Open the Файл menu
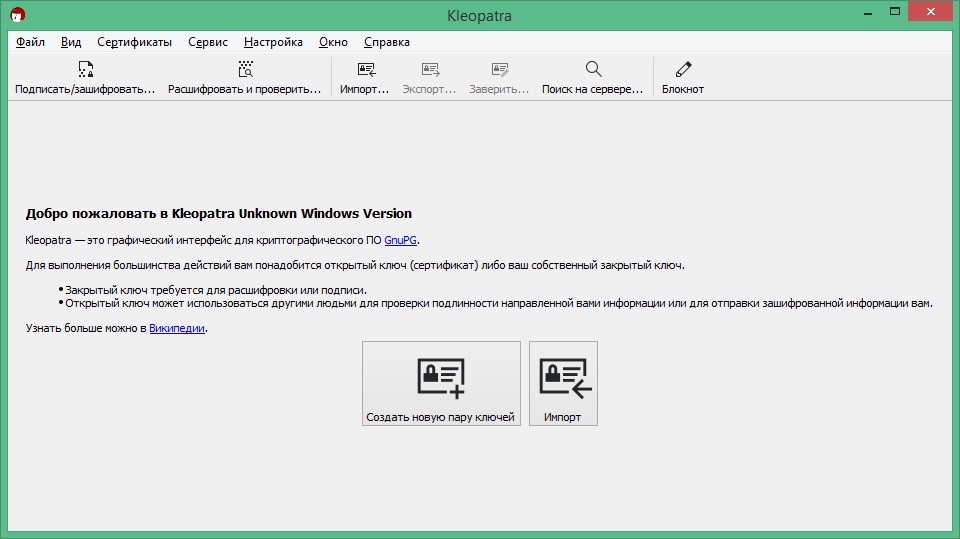Screen dimensions: 960x539 click(x=30, y=42)
